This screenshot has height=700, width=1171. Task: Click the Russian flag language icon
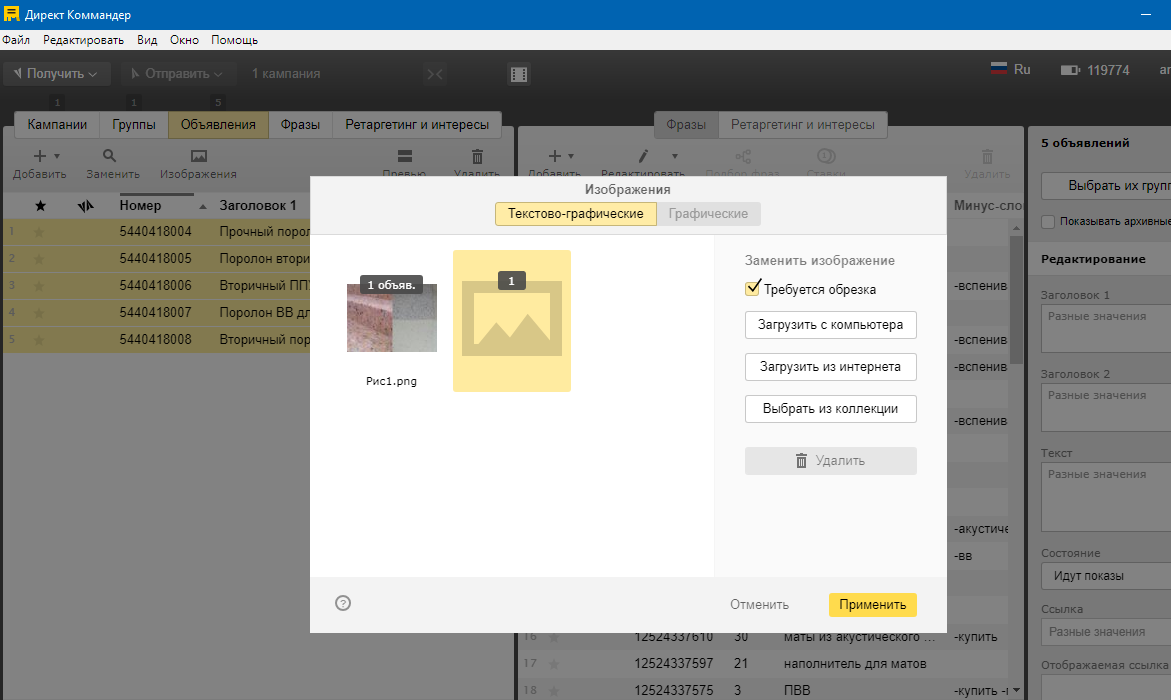click(x=999, y=69)
